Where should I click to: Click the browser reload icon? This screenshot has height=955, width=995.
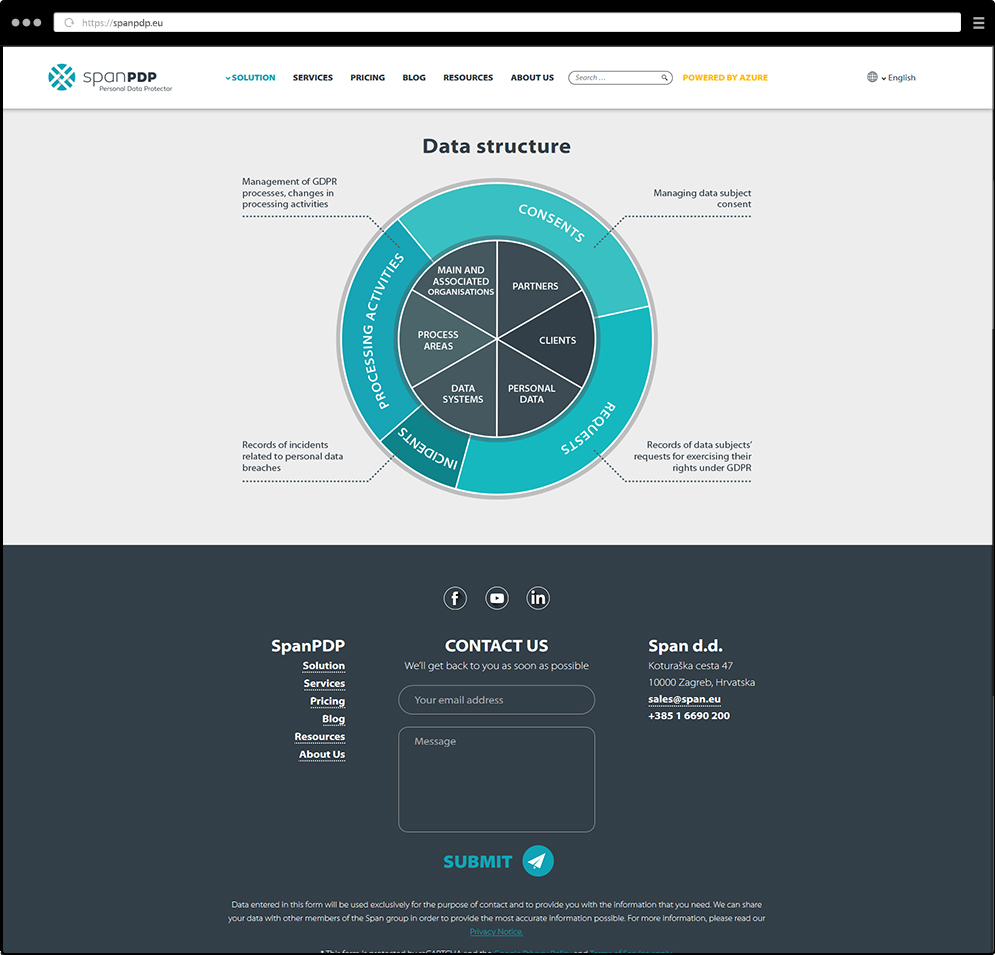pyautogui.click(x=69, y=22)
